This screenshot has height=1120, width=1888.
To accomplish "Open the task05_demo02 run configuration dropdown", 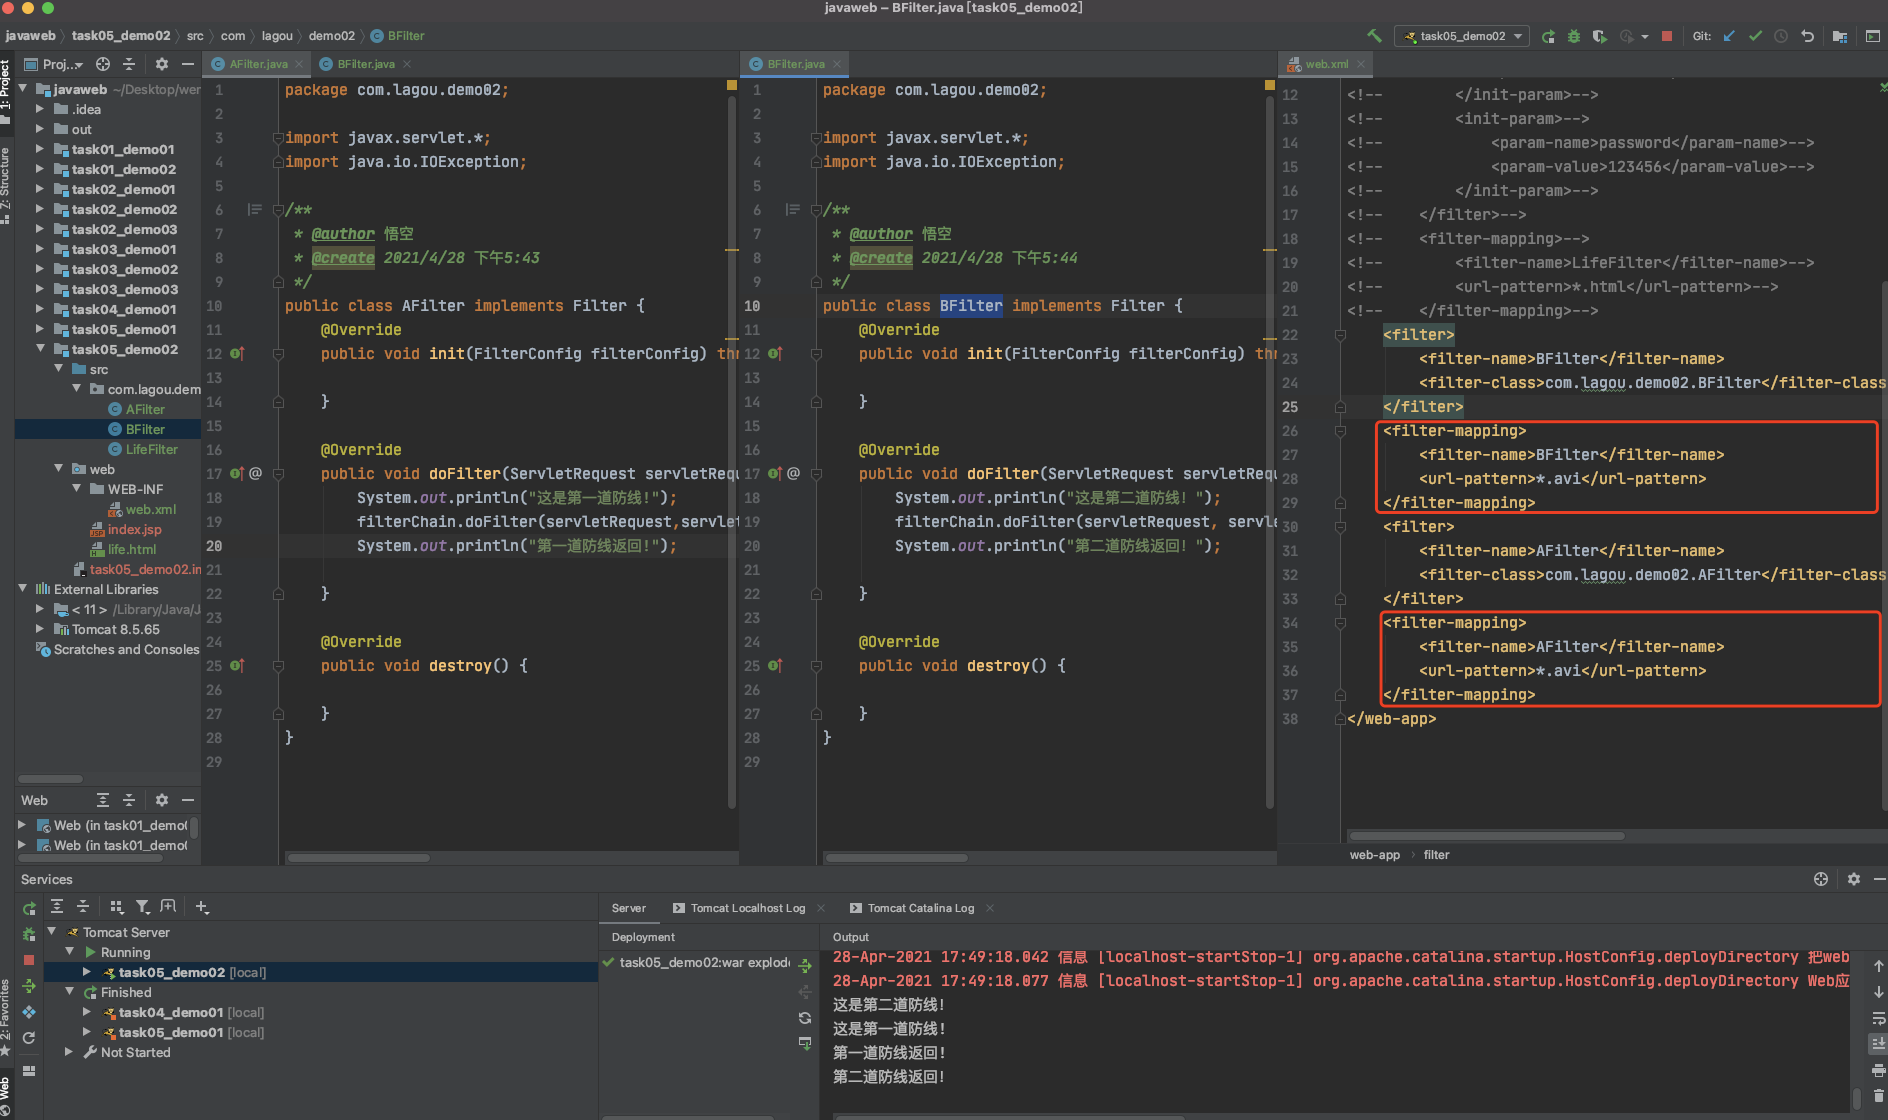I will tap(1462, 36).
